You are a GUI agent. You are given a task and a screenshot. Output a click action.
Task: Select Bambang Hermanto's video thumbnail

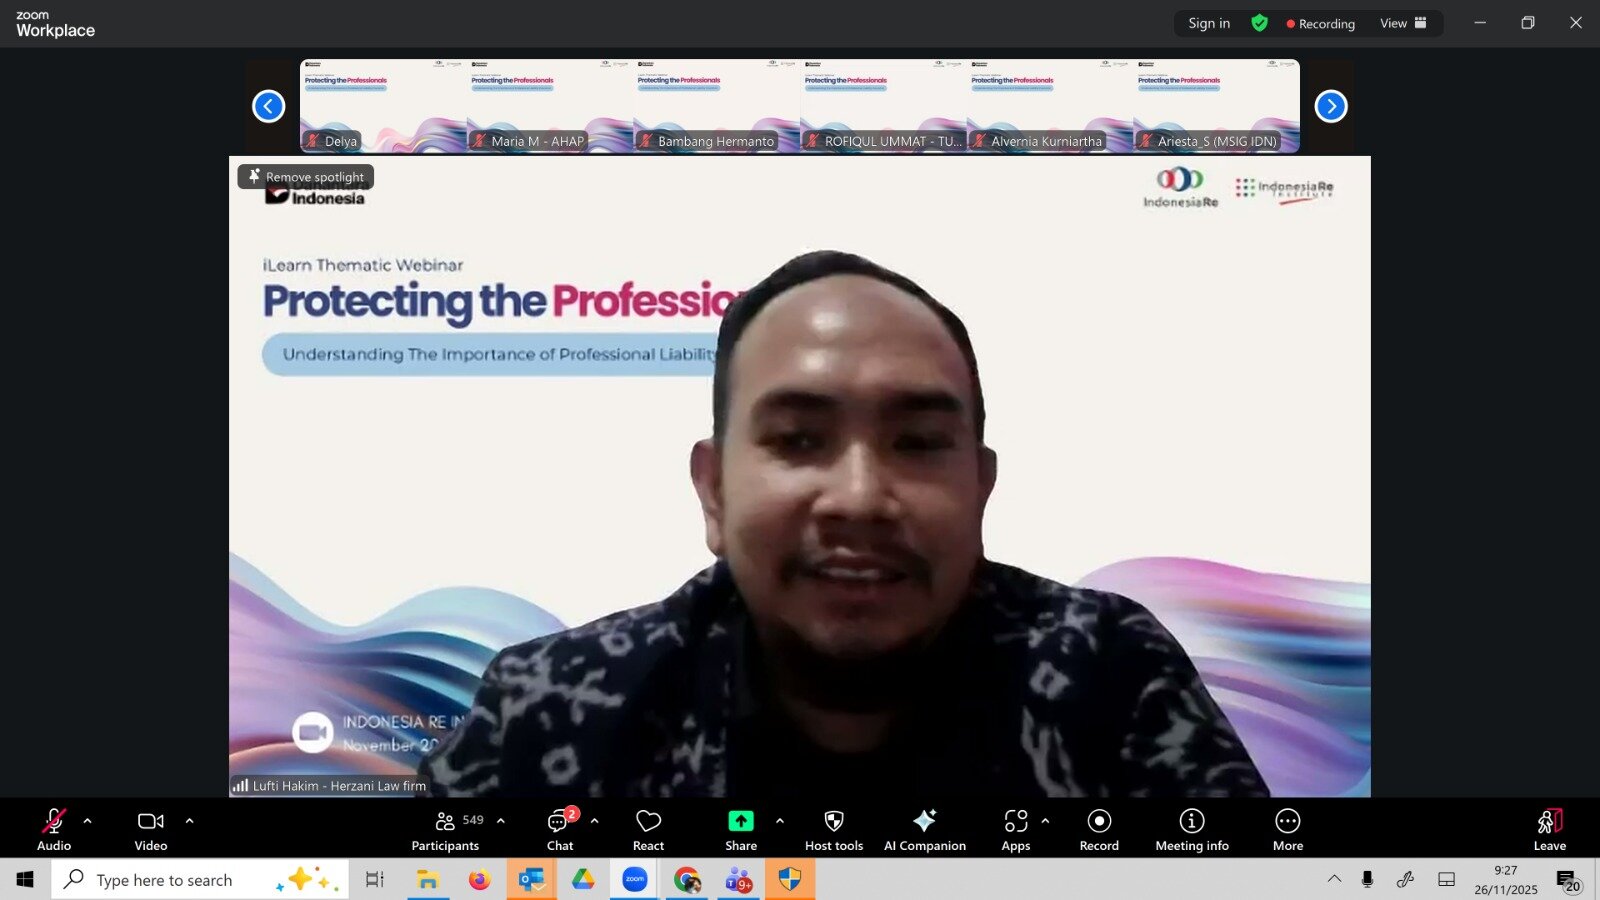(716, 106)
